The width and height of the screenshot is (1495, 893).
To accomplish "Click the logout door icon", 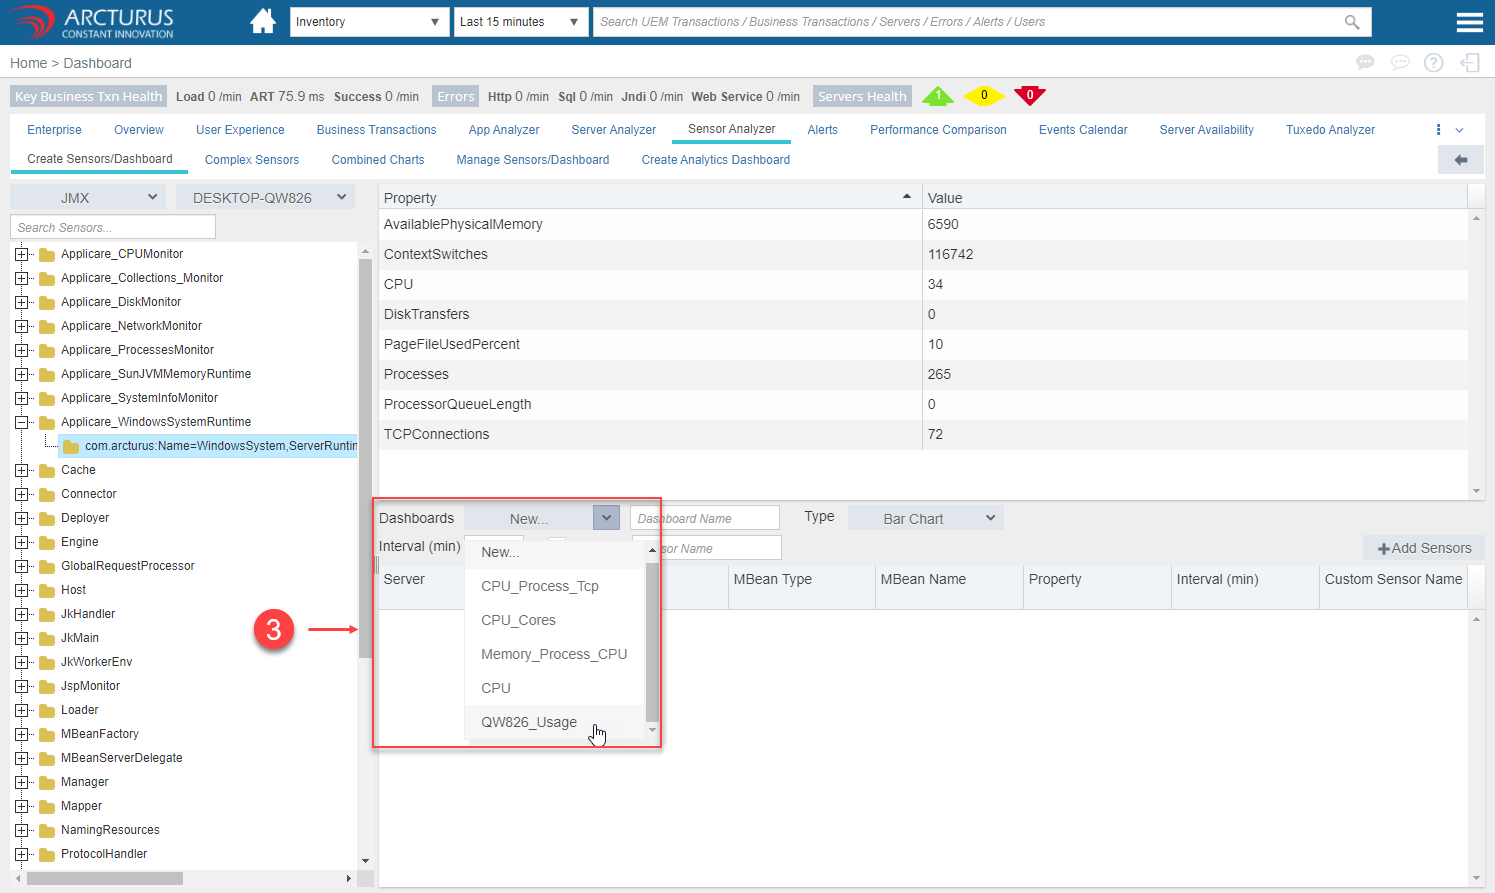I will coord(1469,63).
